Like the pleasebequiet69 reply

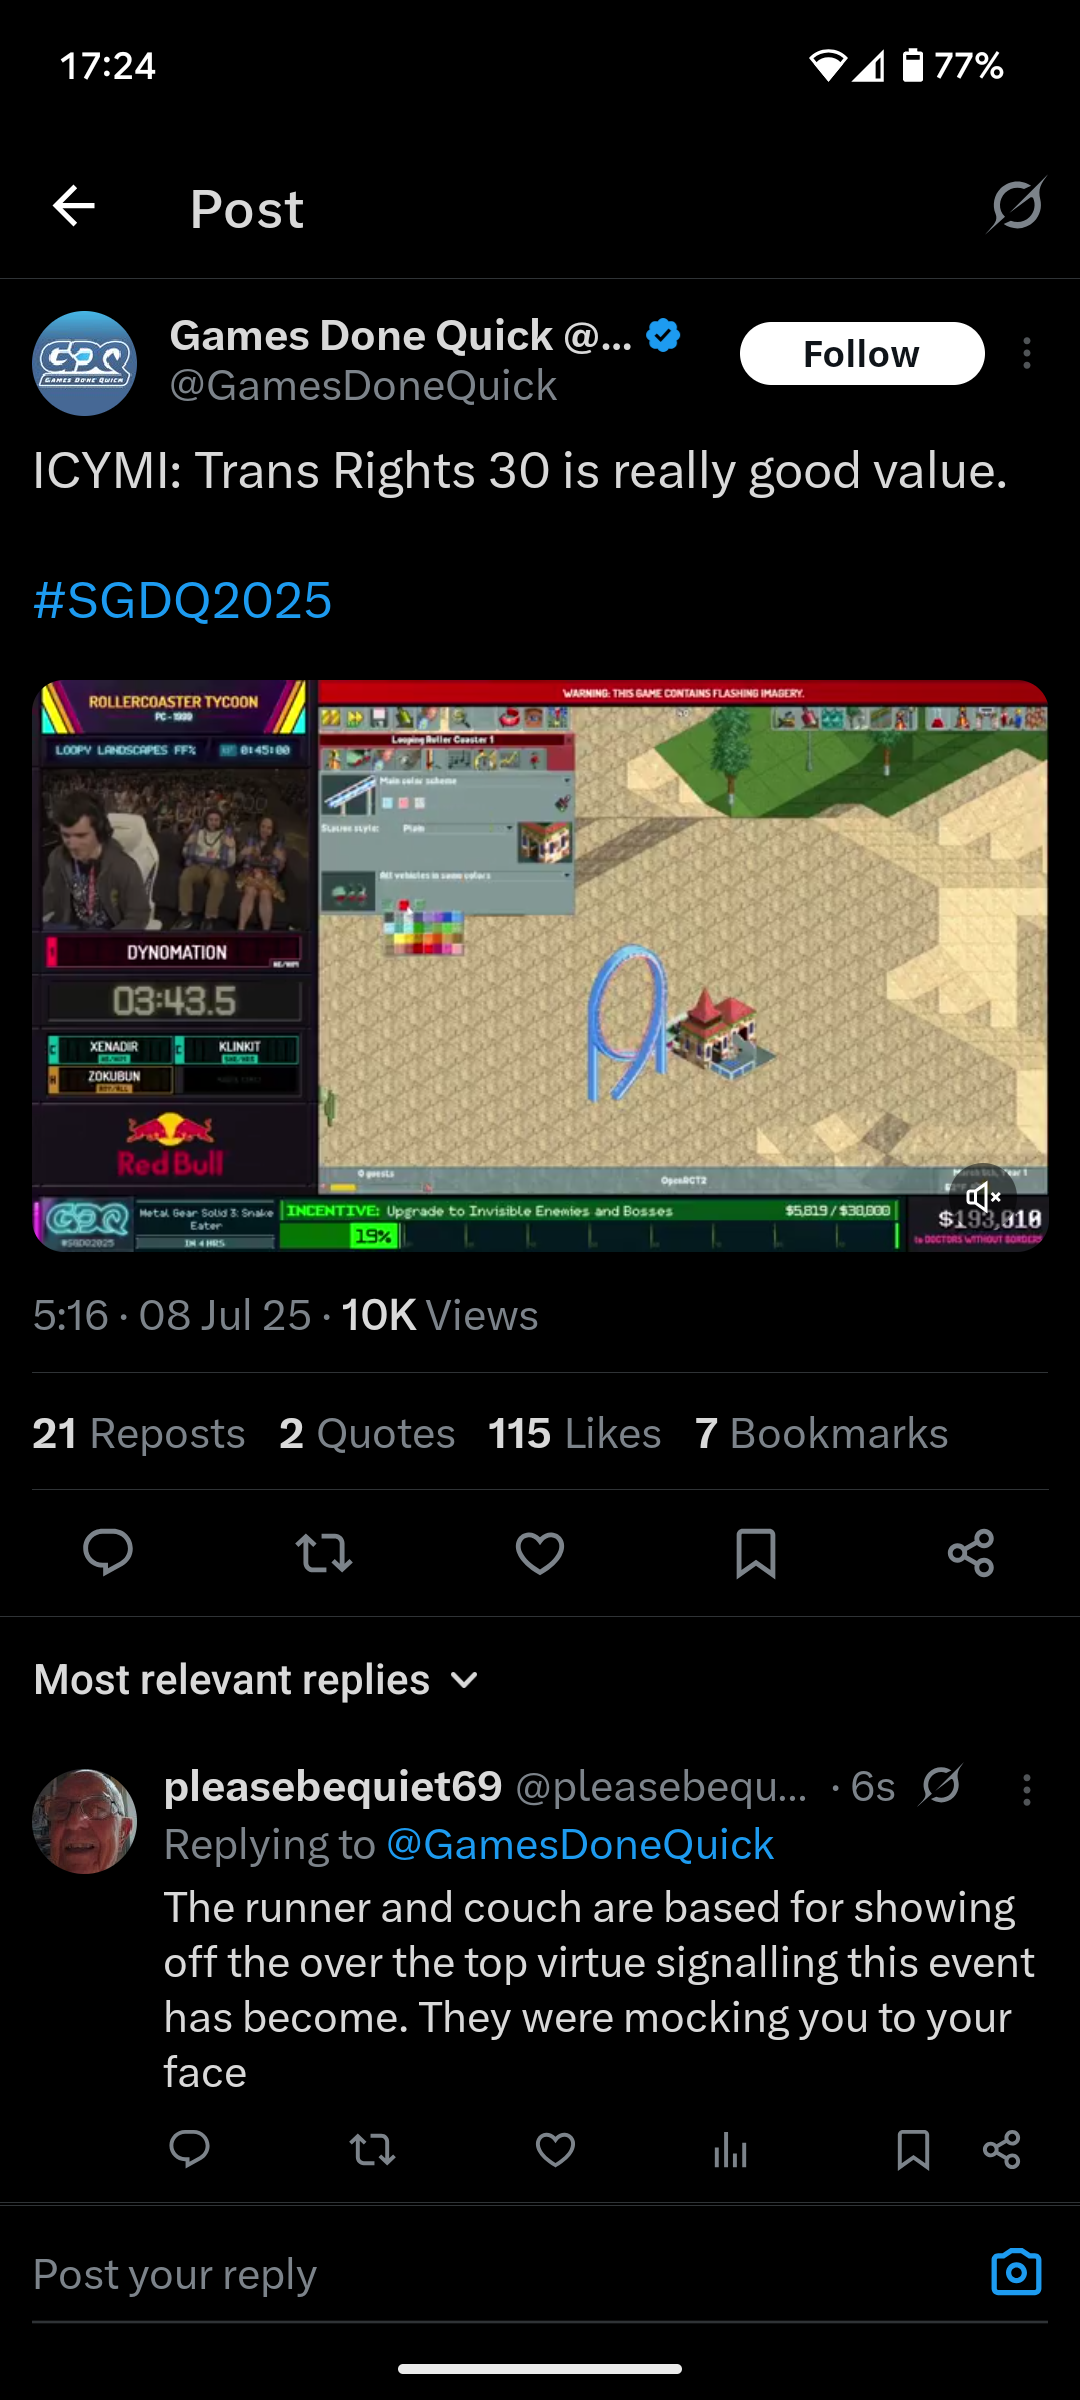(x=555, y=2149)
